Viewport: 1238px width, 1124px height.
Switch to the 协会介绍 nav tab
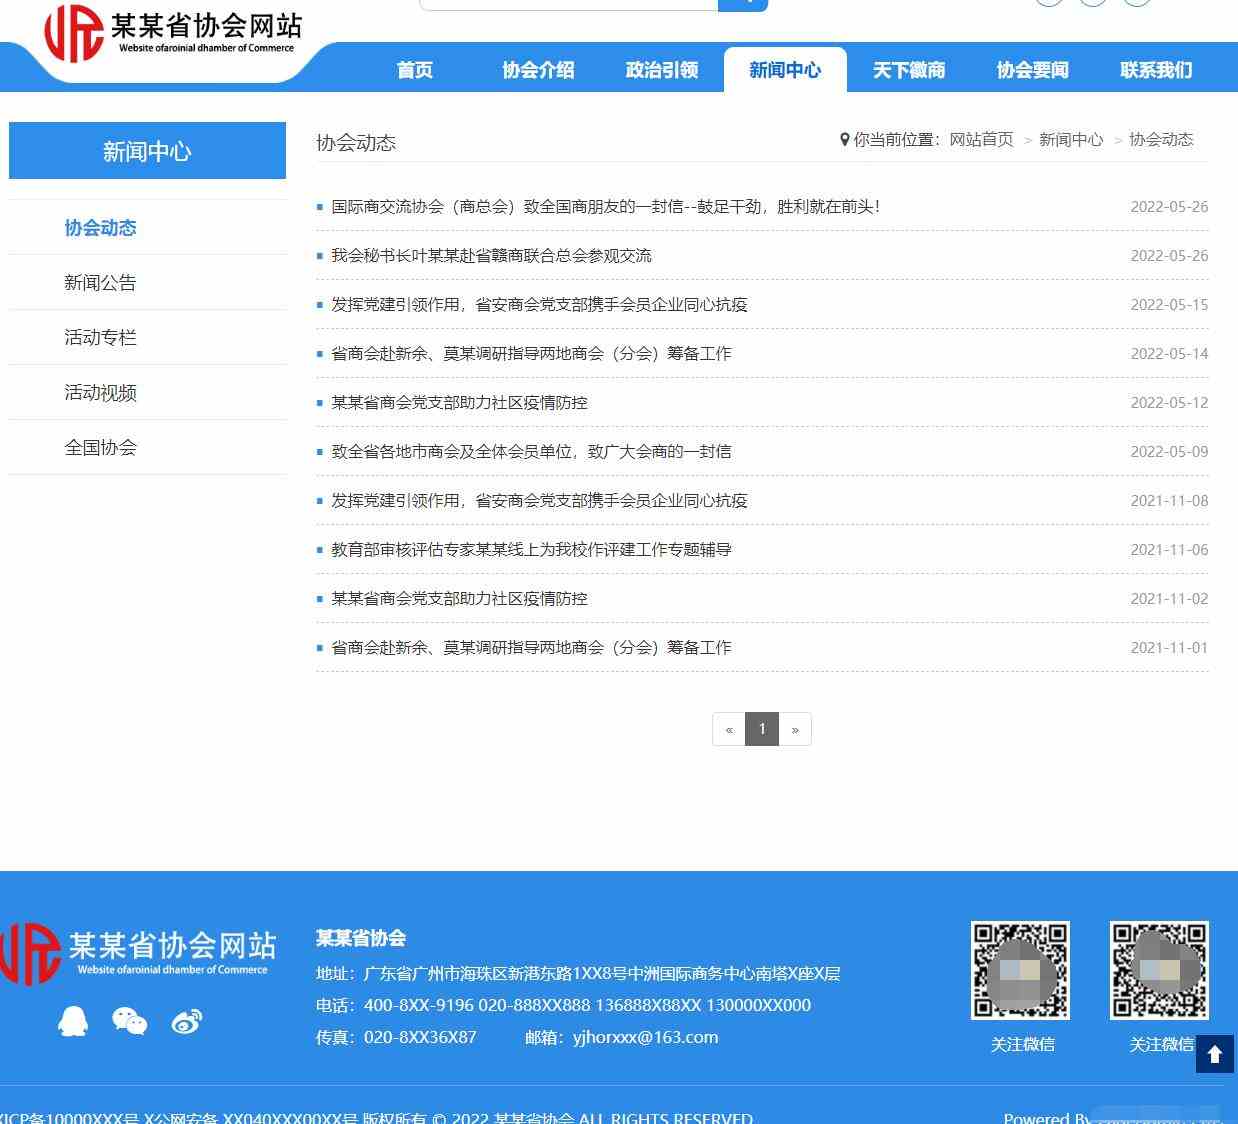[x=538, y=70]
